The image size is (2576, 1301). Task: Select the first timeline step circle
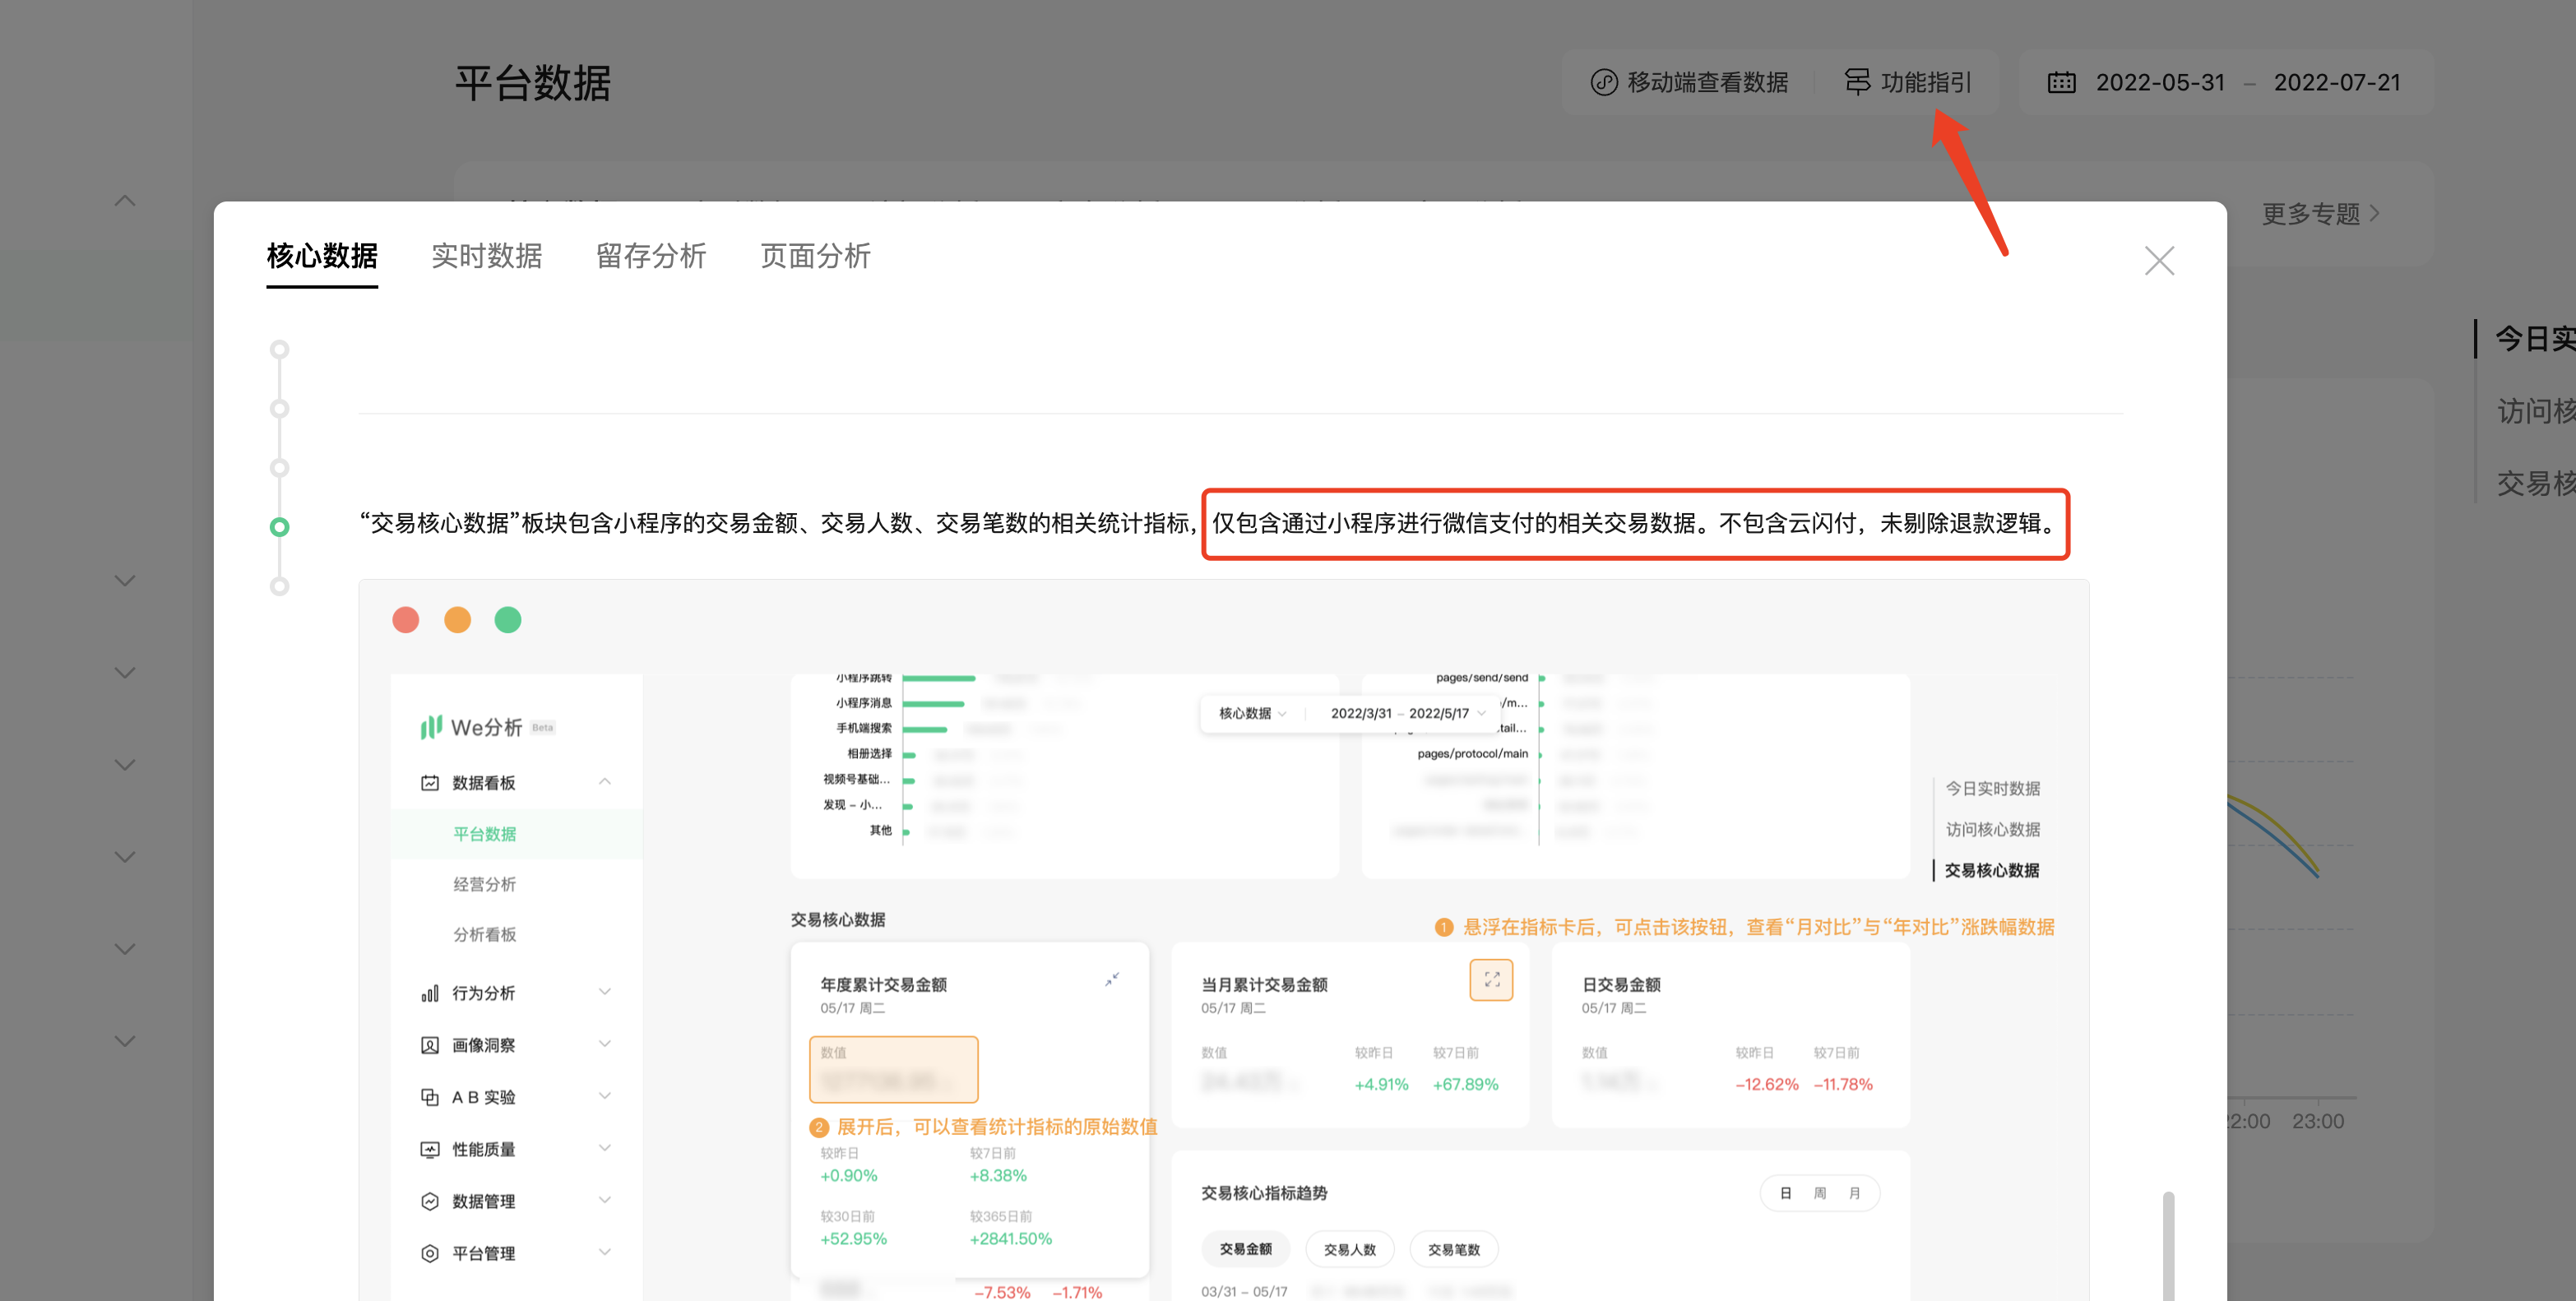pos(280,349)
